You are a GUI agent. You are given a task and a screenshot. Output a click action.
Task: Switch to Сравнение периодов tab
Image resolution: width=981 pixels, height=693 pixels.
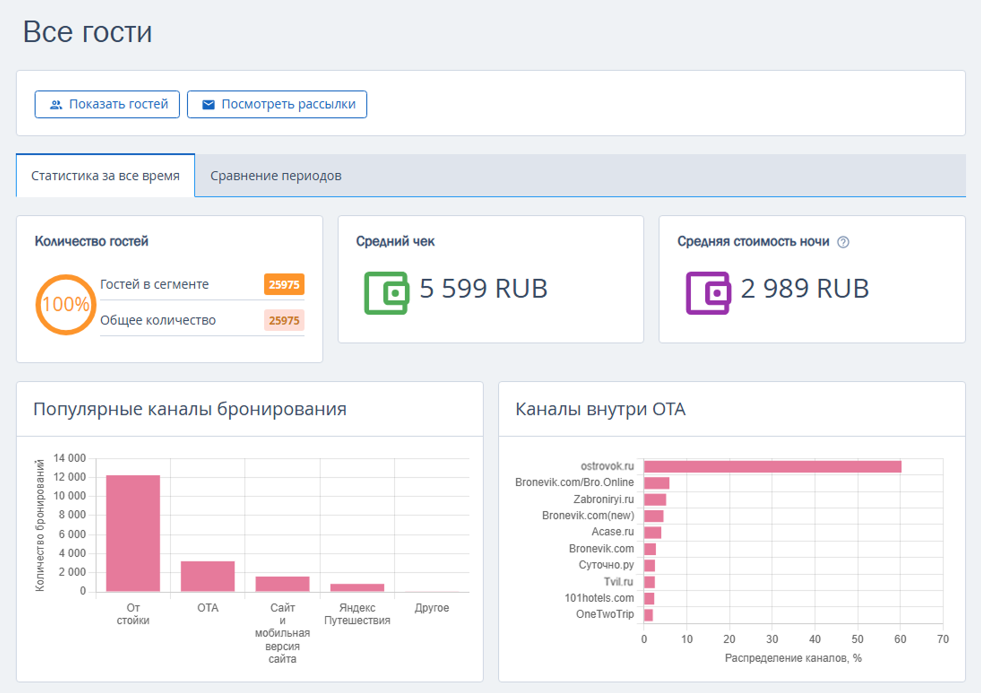(x=276, y=176)
